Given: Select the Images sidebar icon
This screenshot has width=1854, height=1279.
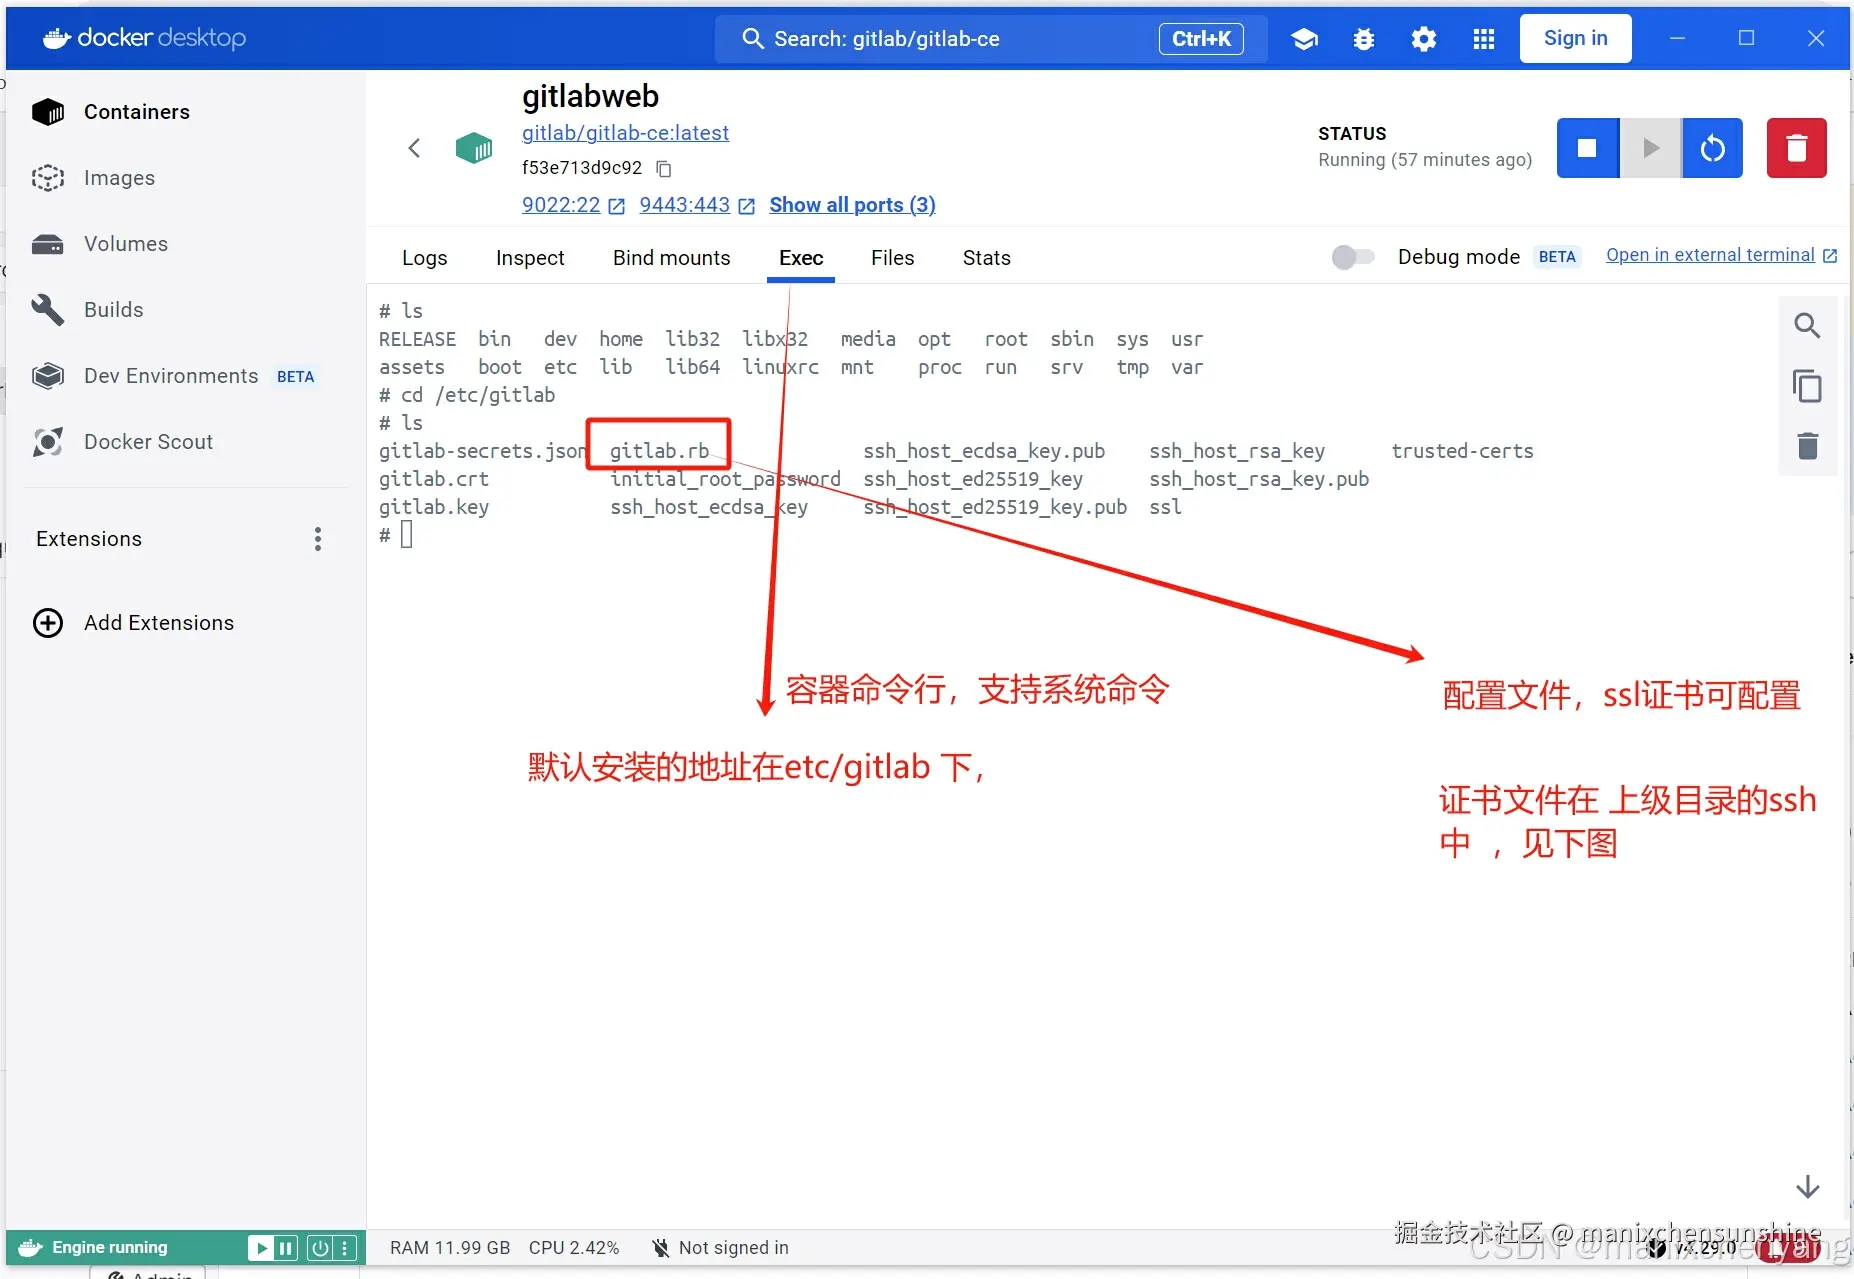Looking at the screenshot, I should click(x=46, y=178).
